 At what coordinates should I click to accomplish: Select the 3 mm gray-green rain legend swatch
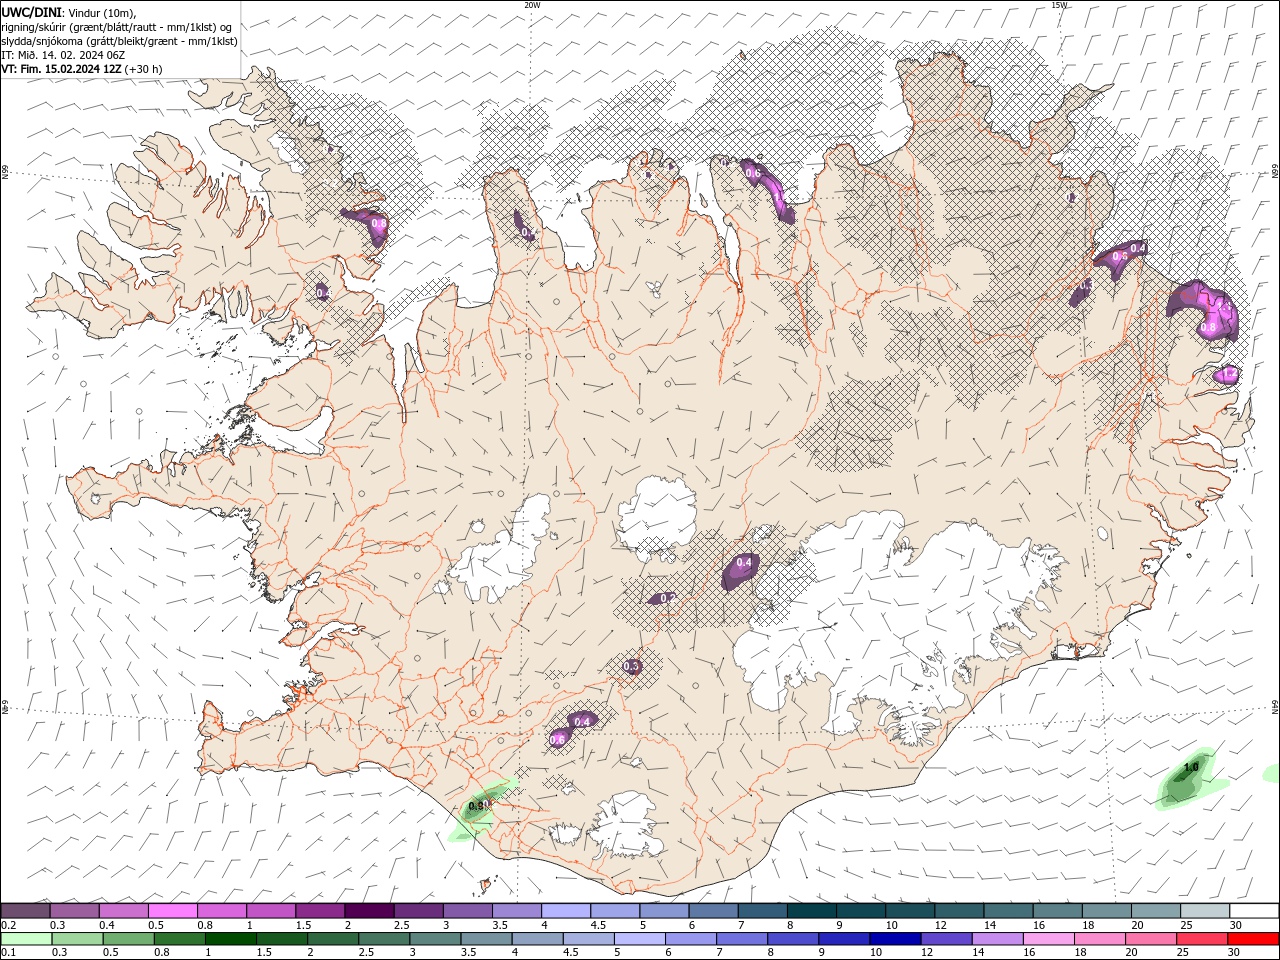tap(434, 939)
